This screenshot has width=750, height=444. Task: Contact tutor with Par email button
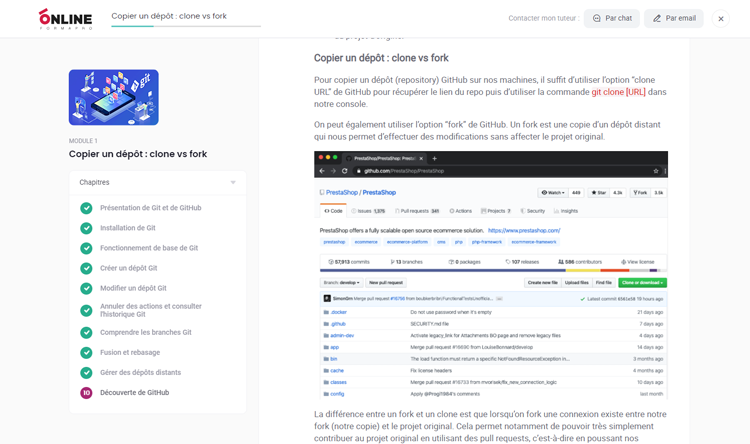673,18
